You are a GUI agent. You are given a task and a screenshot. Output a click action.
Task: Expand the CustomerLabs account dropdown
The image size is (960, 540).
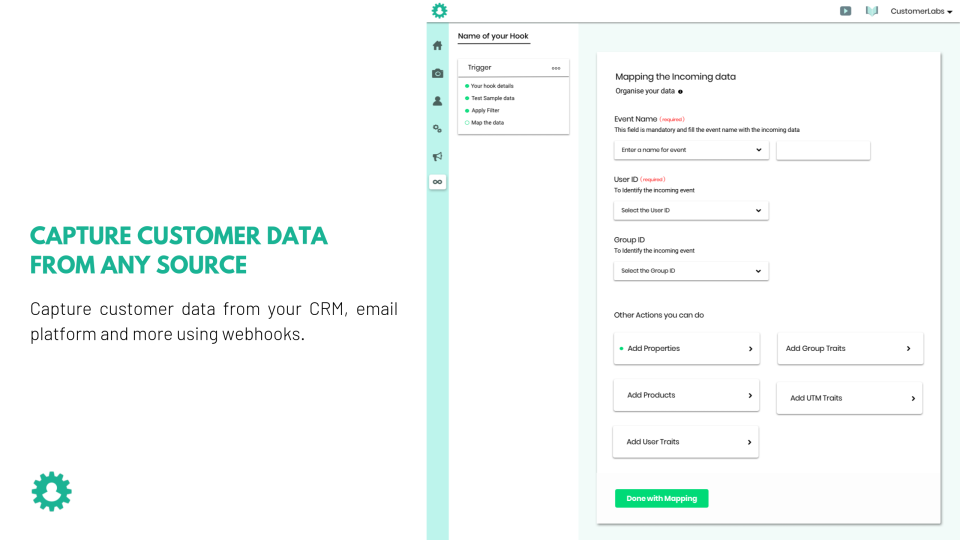pos(921,11)
